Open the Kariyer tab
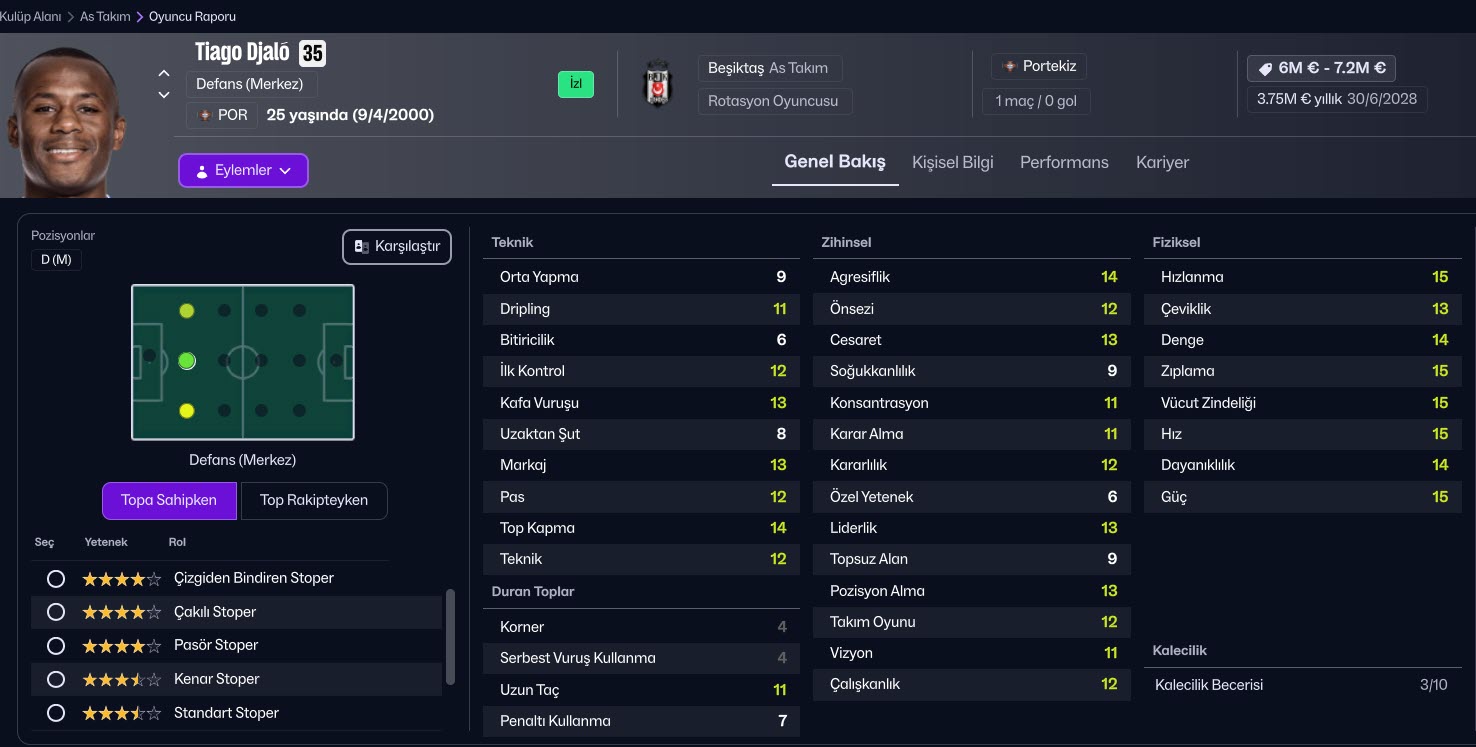The width and height of the screenshot is (1476, 747). 1162,162
